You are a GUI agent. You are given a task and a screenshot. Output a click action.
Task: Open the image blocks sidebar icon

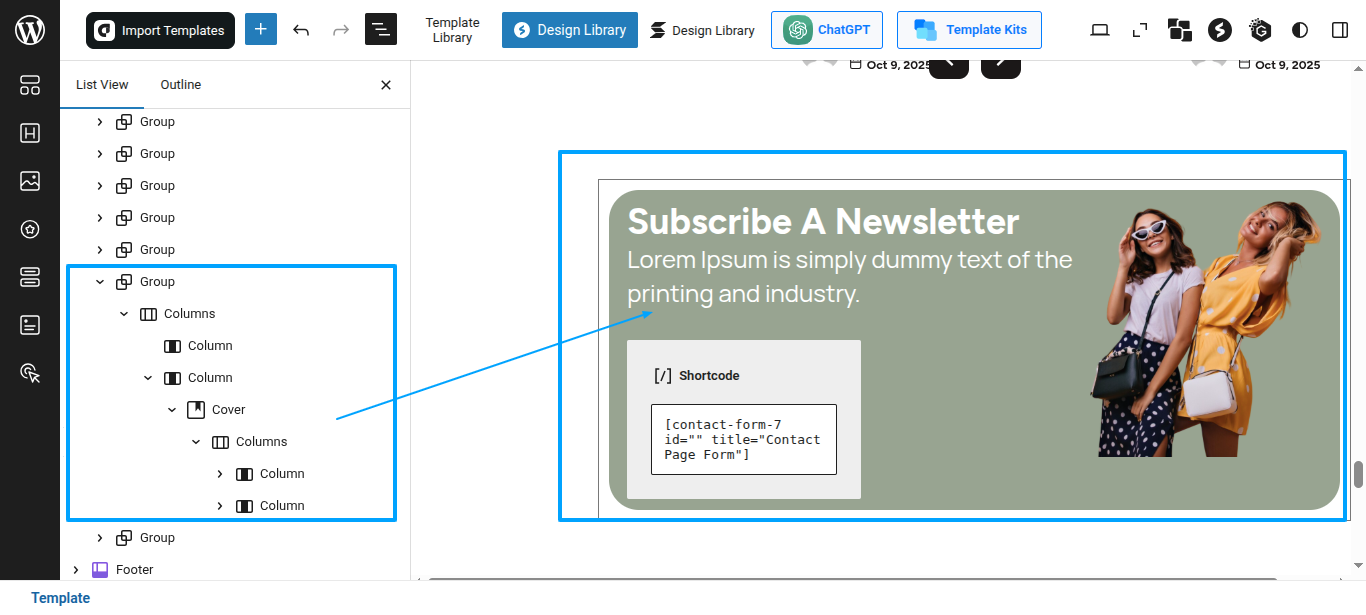tap(30, 181)
